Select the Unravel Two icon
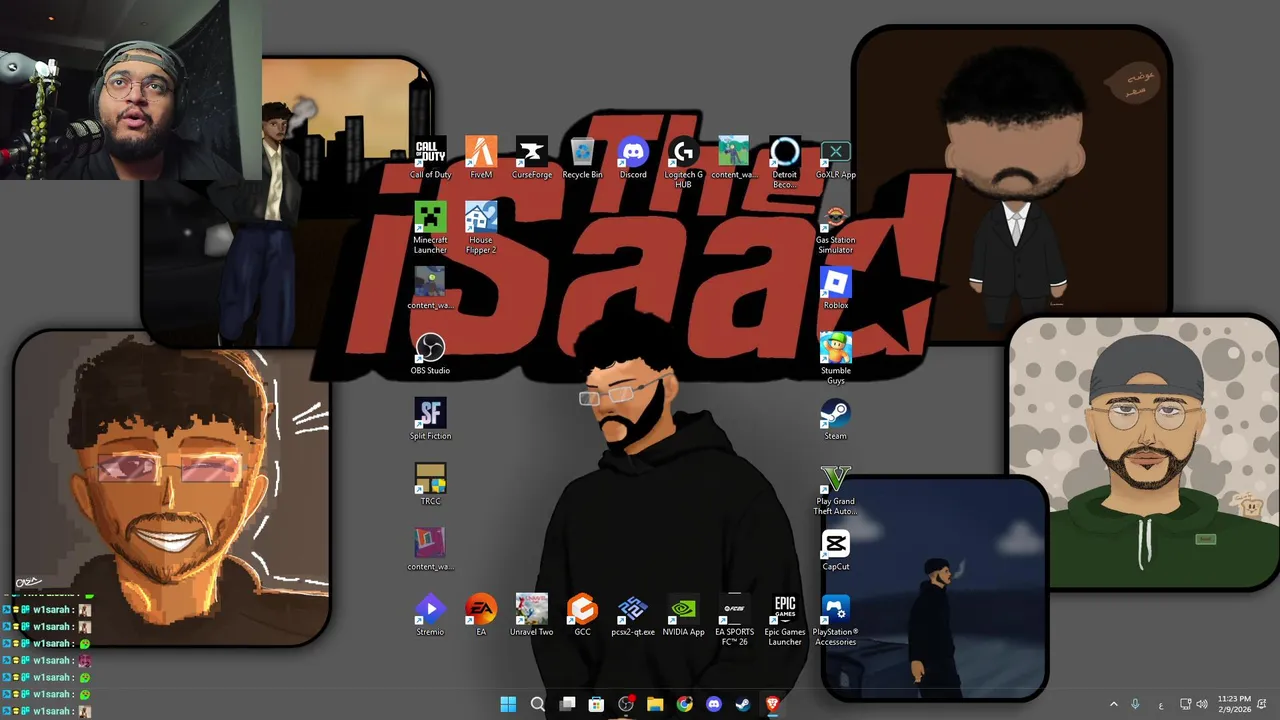The width and height of the screenshot is (1280, 720). click(532, 615)
